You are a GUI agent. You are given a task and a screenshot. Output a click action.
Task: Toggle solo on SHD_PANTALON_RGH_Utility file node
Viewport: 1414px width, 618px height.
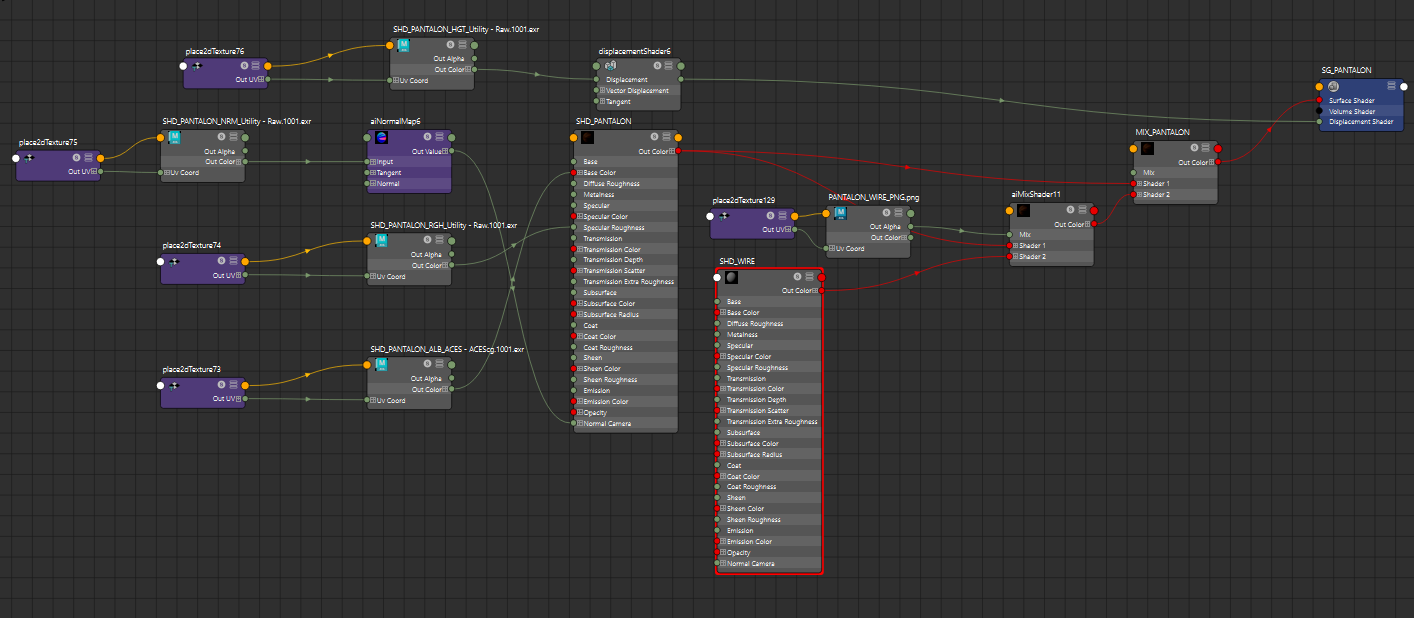click(x=426, y=242)
